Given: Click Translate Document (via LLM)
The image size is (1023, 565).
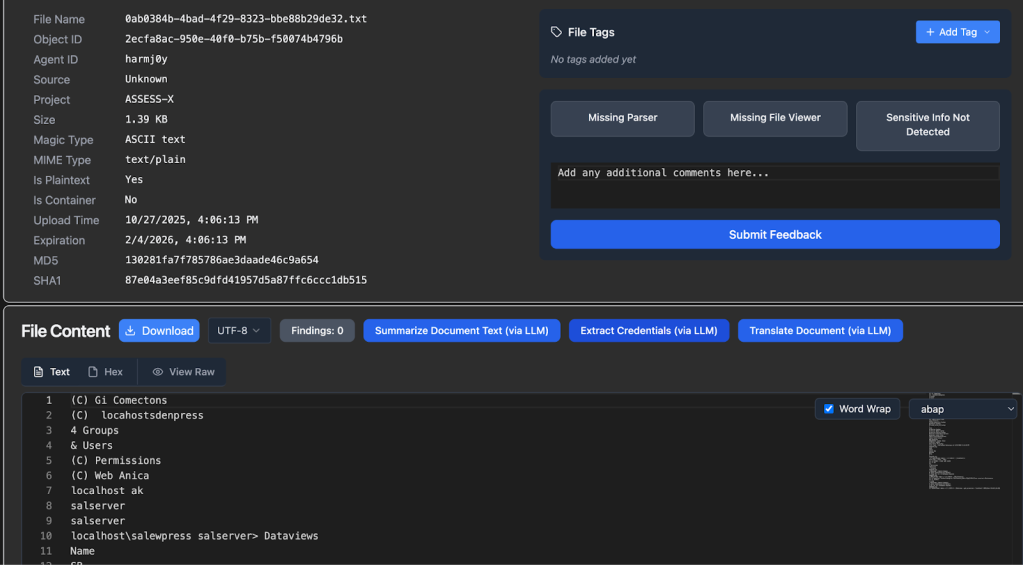Looking at the screenshot, I should pyautogui.click(x=819, y=331).
